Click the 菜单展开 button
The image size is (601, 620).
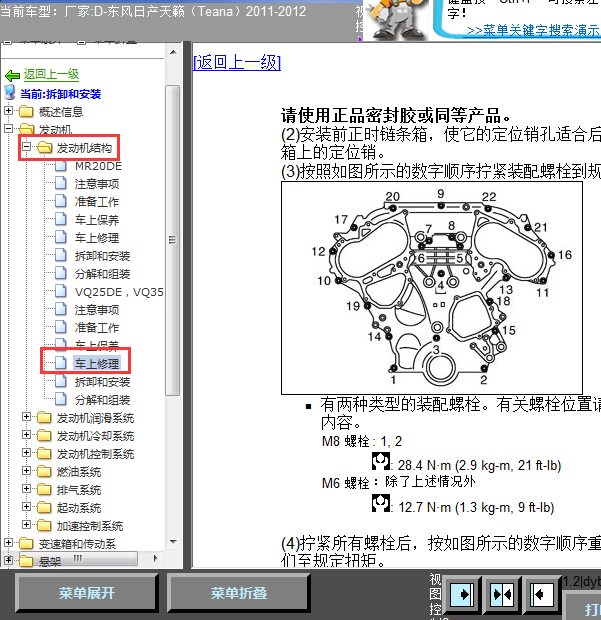click(x=86, y=593)
